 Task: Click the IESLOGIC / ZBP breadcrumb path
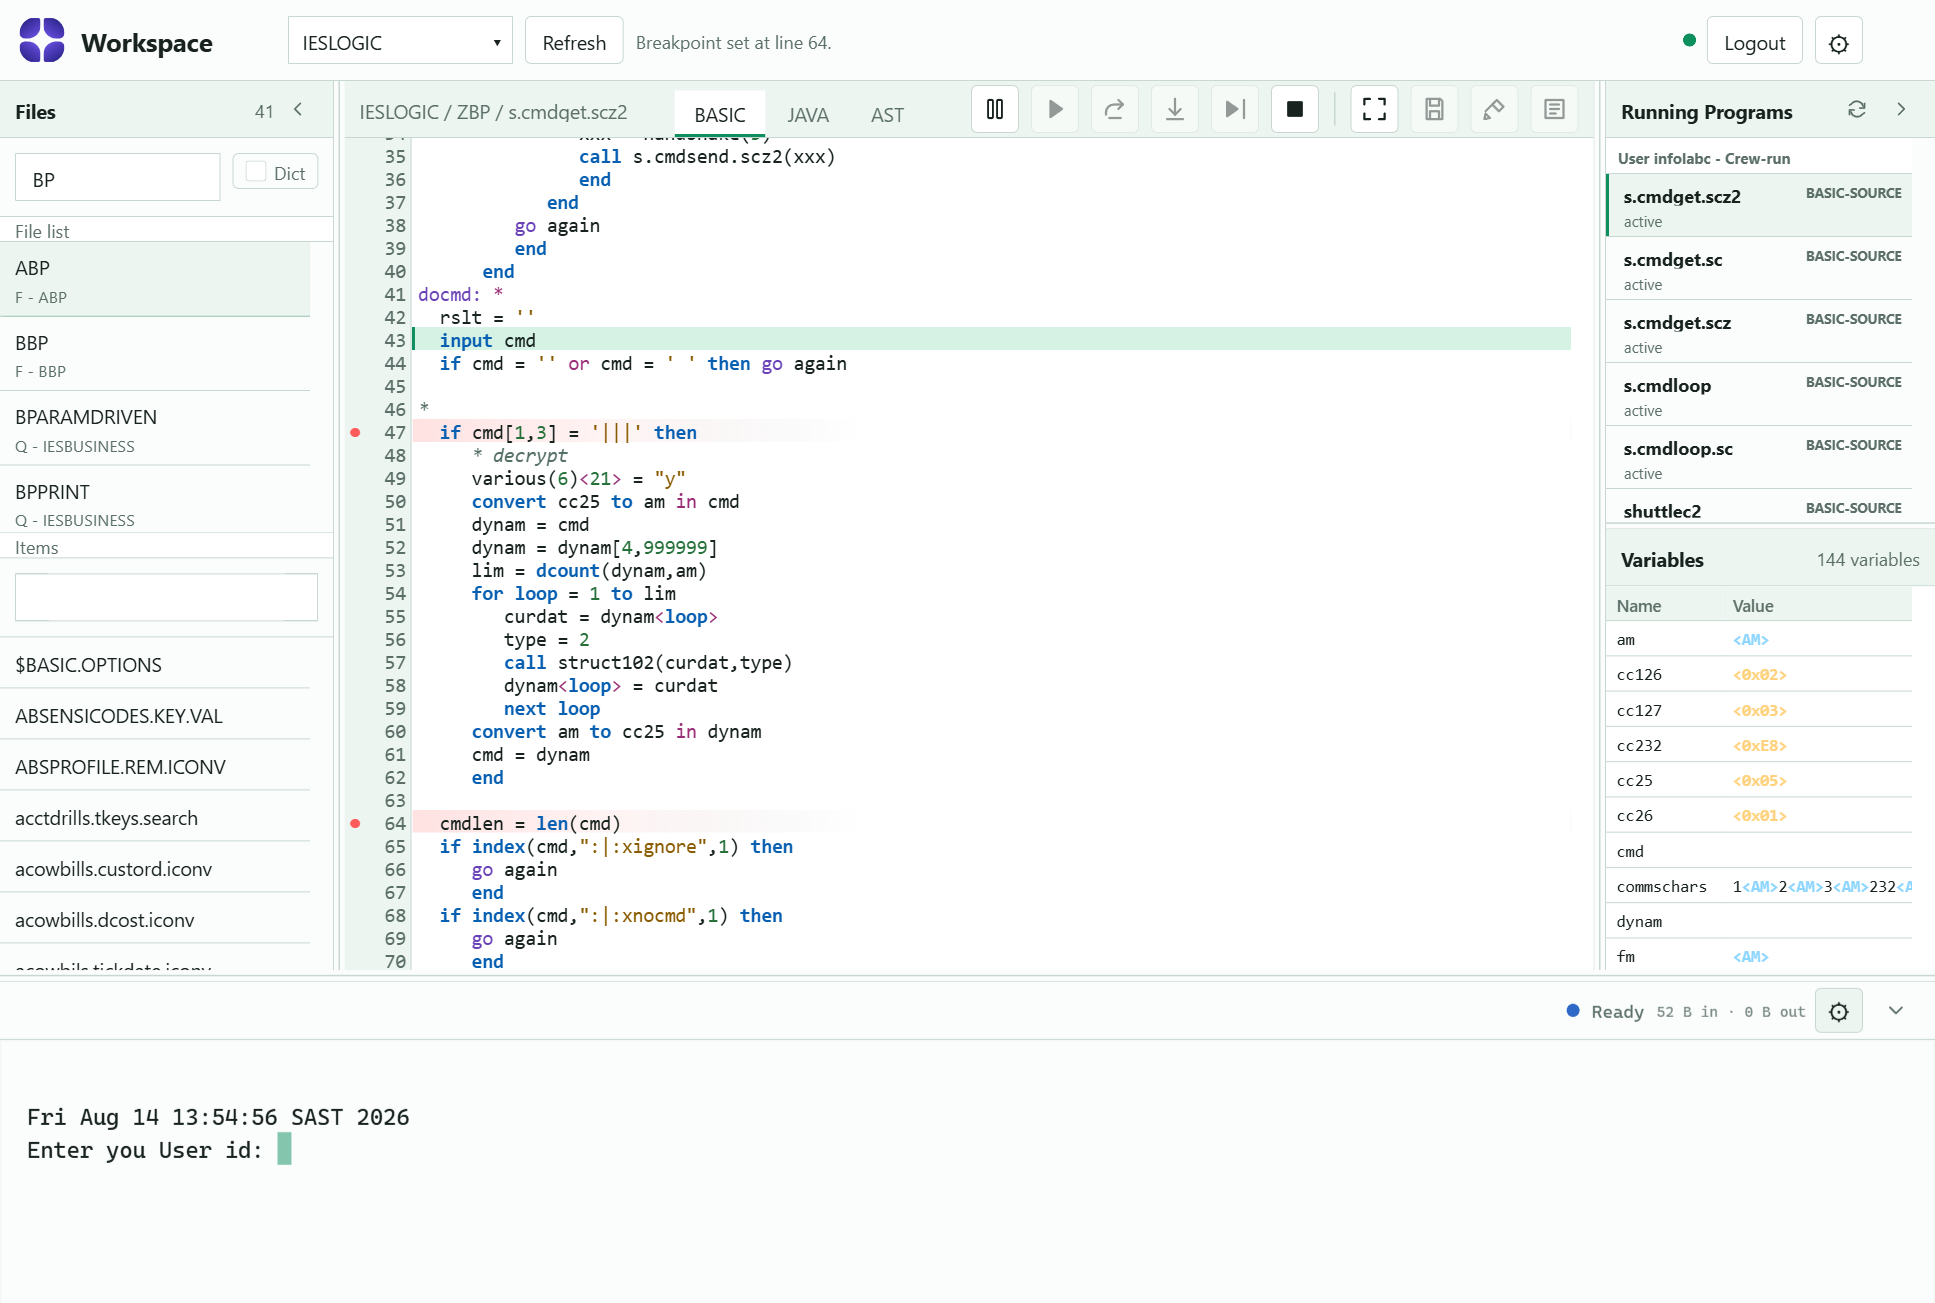tap(425, 112)
